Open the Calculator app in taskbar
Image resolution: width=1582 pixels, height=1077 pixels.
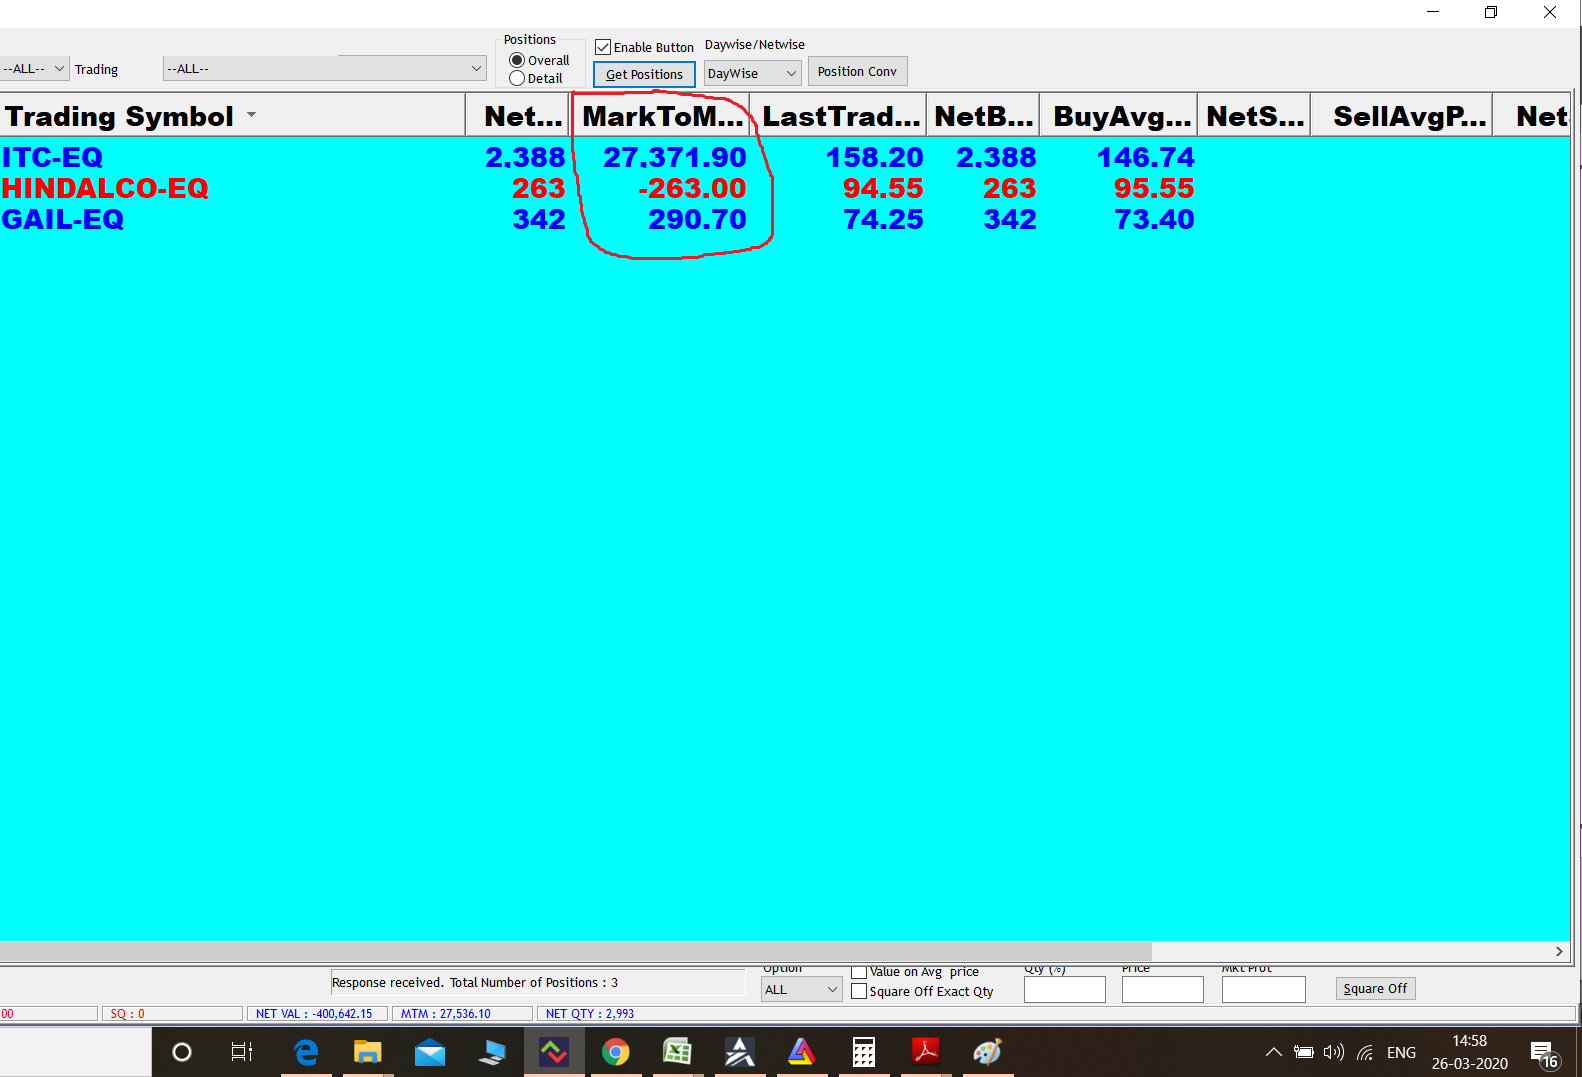coord(864,1052)
